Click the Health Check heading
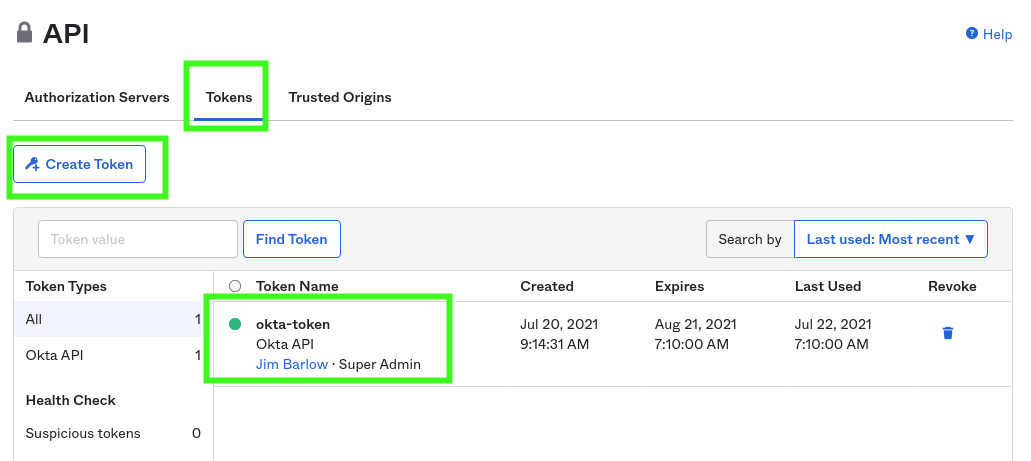The height and width of the screenshot is (461, 1031). click(70, 400)
